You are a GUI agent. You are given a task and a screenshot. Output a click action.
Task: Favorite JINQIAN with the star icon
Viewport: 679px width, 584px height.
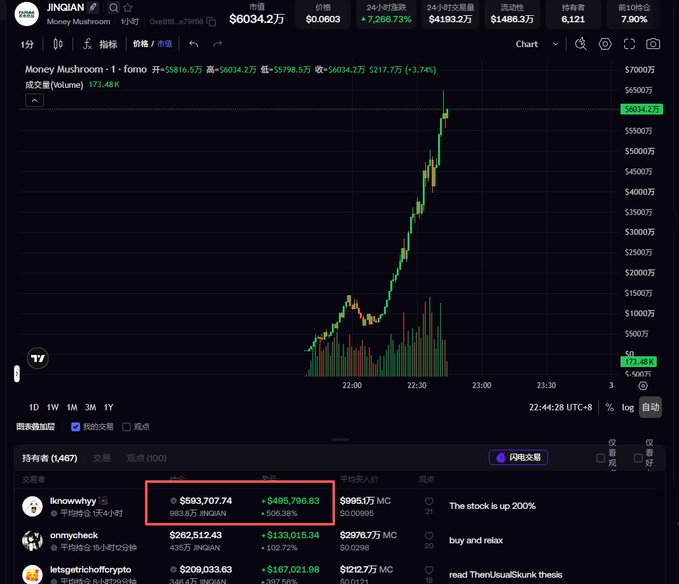[x=128, y=7]
